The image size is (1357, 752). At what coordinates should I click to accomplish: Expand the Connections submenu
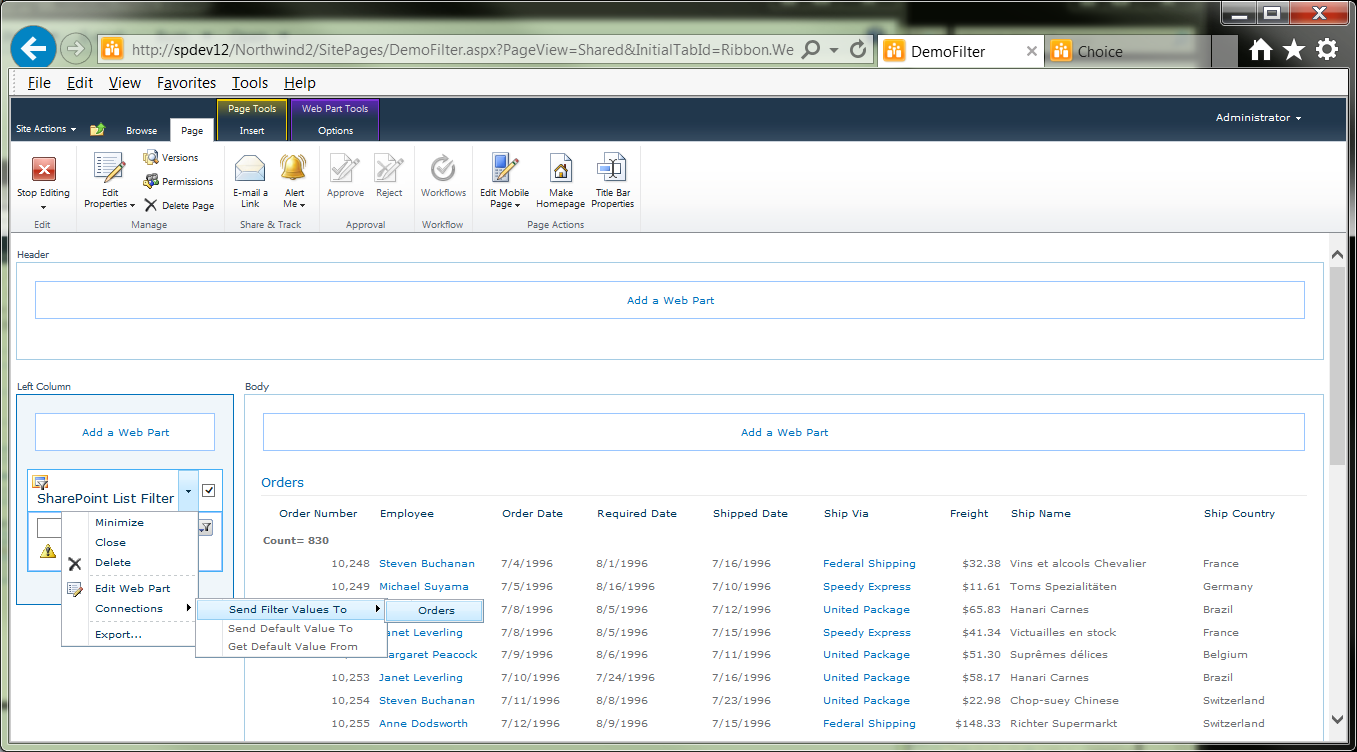coord(130,608)
